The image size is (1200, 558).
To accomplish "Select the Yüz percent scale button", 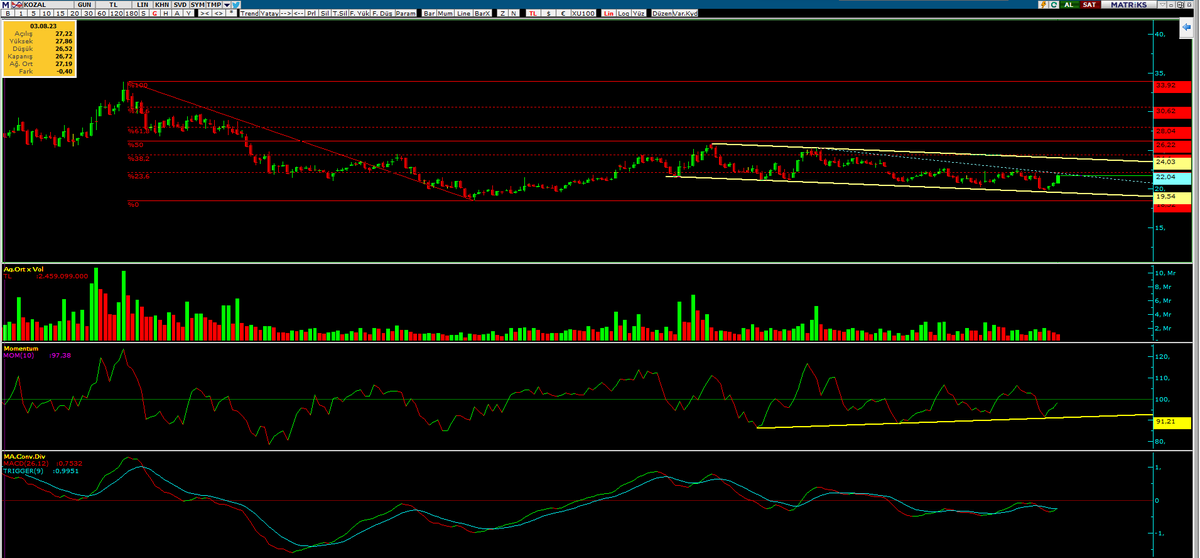I will click(x=638, y=13).
